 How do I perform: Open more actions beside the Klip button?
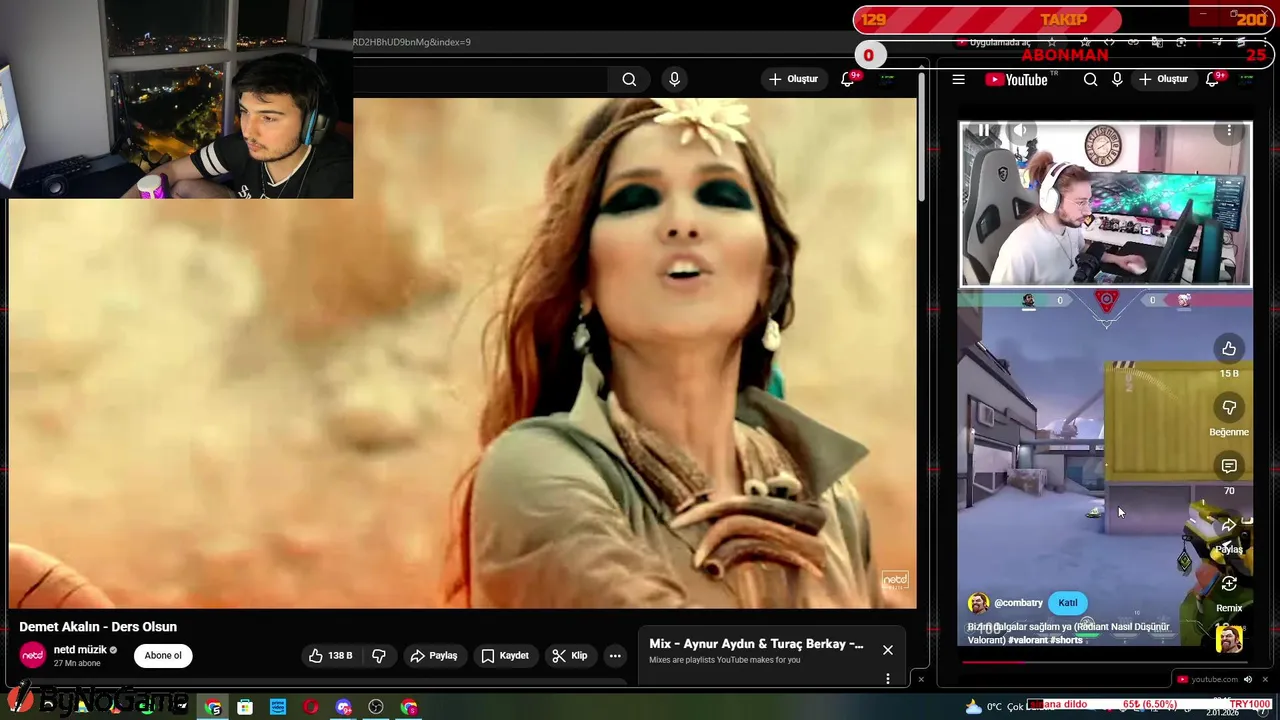click(x=615, y=656)
